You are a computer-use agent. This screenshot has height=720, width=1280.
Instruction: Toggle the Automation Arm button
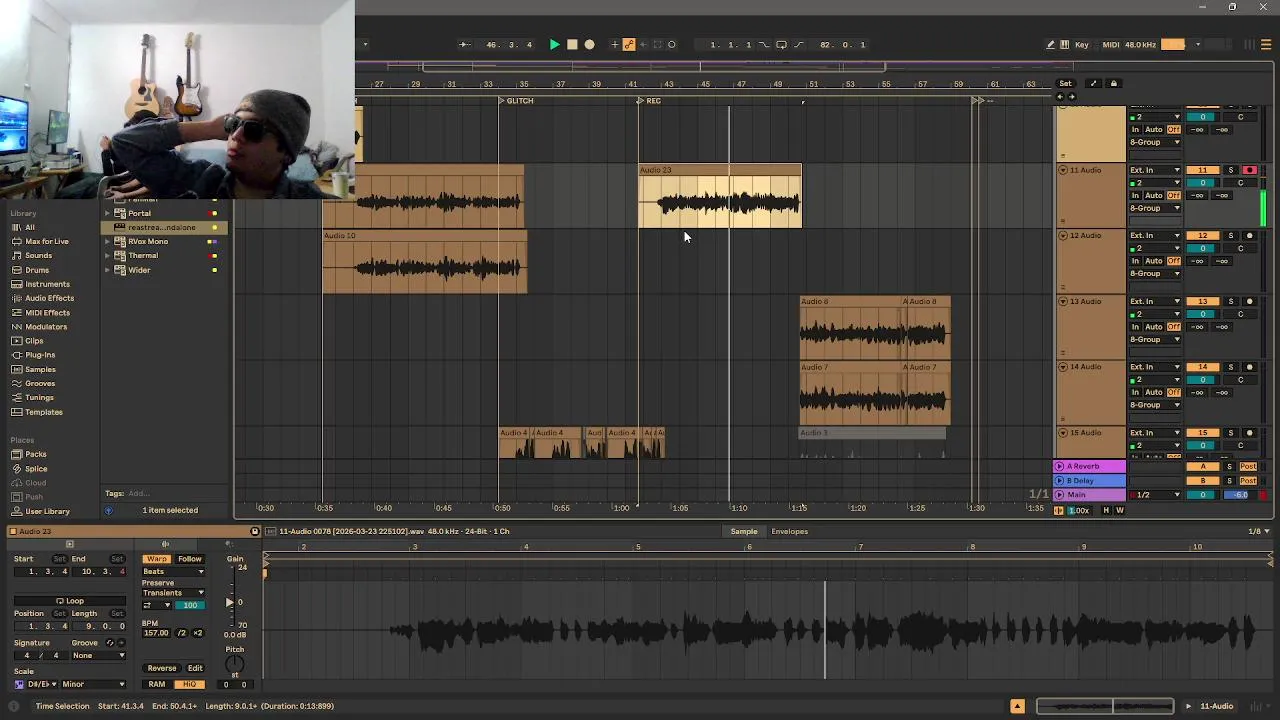[x=629, y=44]
